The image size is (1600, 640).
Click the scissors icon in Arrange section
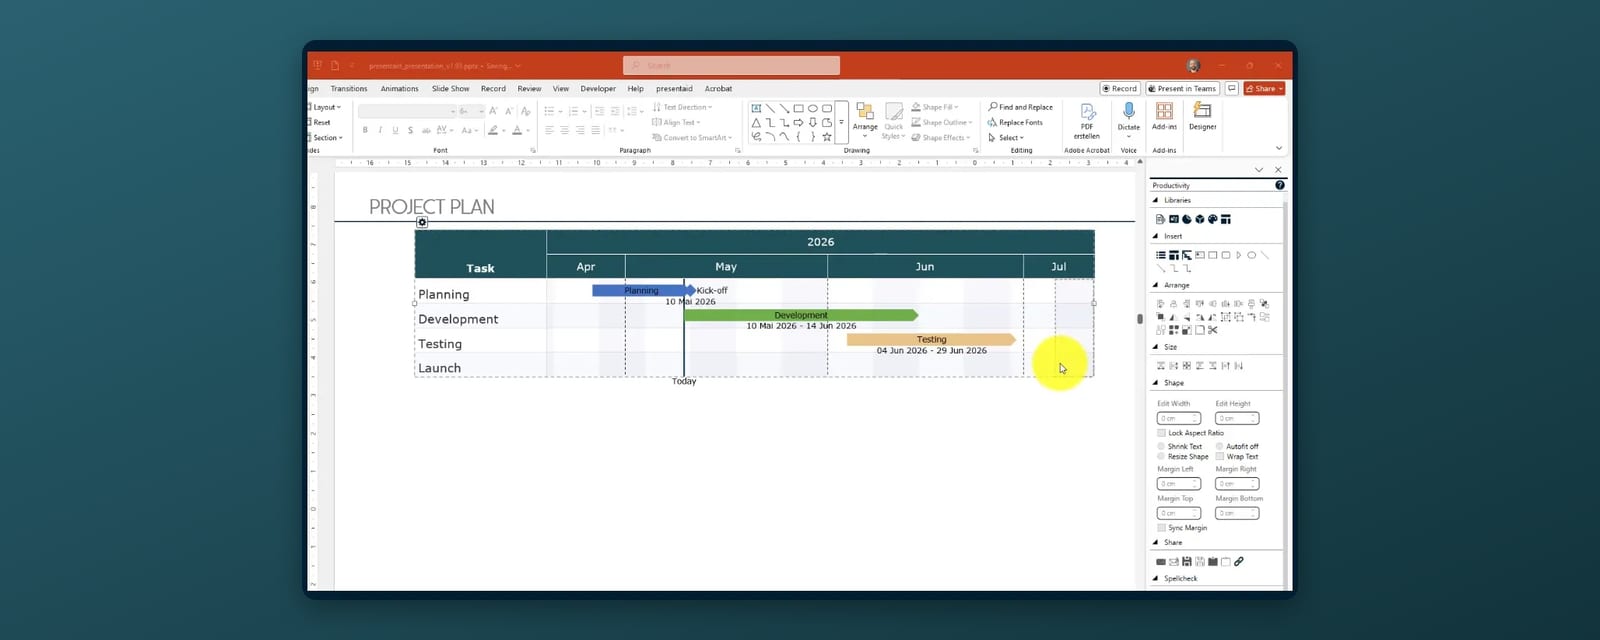(1212, 330)
